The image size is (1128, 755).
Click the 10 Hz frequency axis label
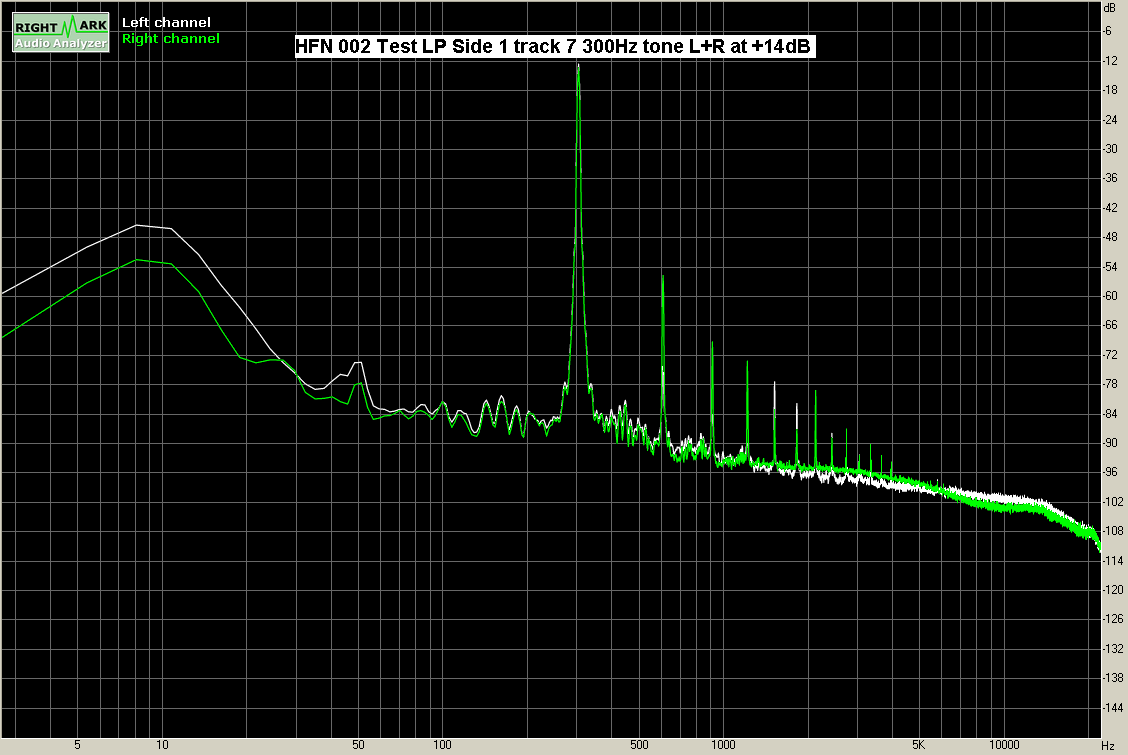pyautogui.click(x=163, y=745)
